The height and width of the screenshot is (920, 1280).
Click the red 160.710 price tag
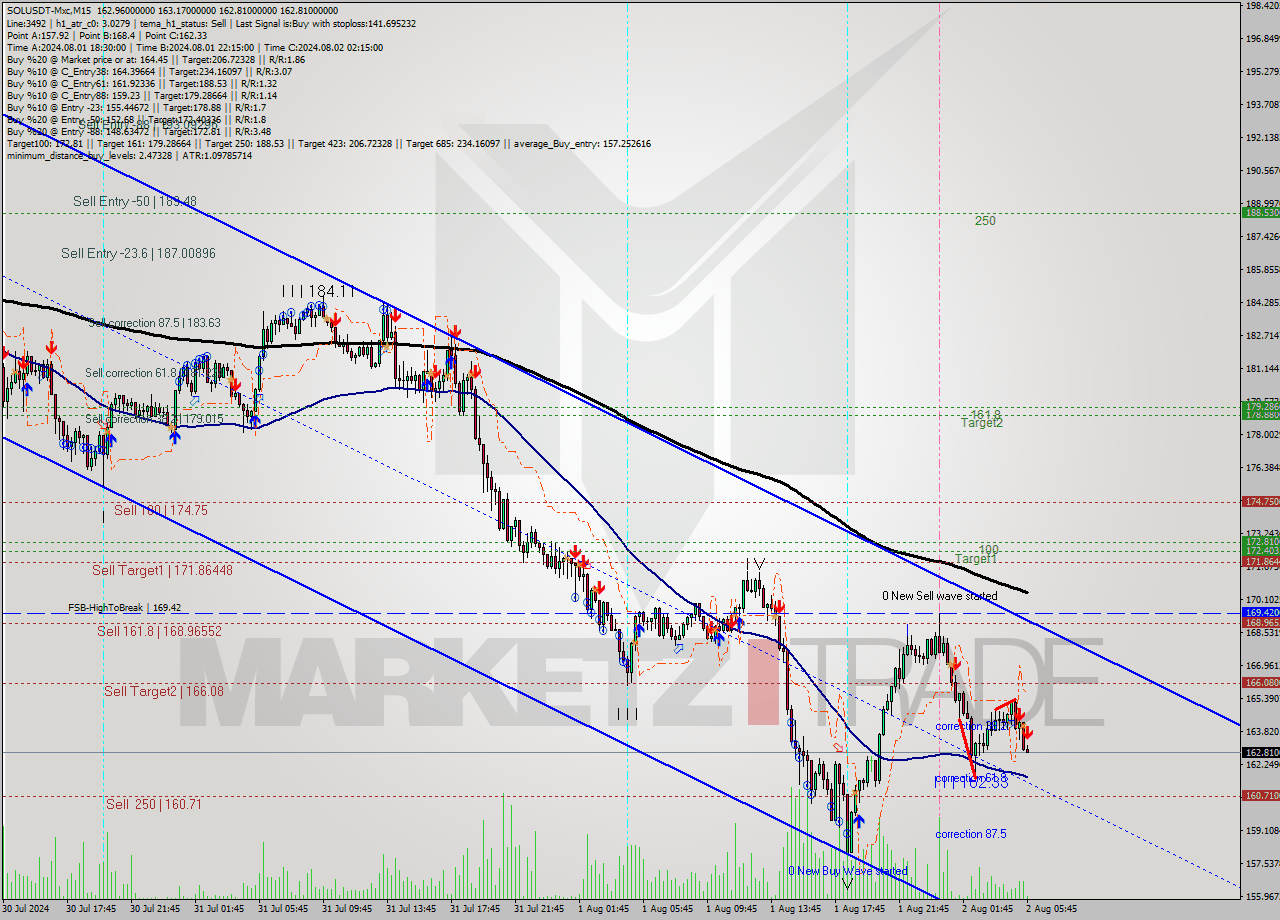tap(1260, 795)
